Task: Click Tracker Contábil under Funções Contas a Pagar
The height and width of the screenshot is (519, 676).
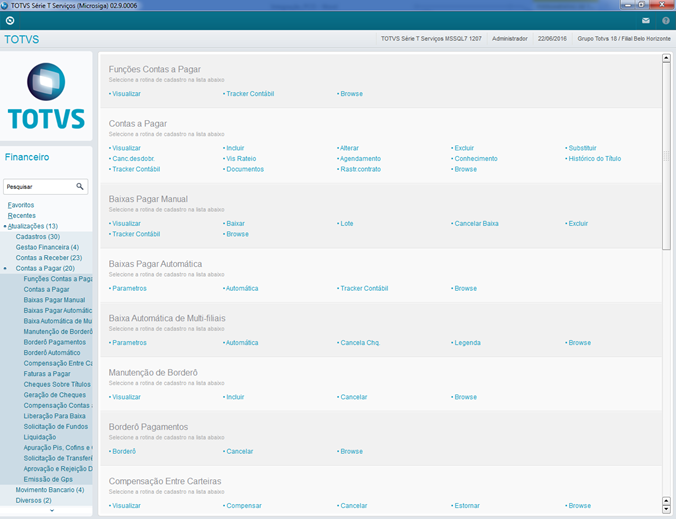Action: click(x=250, y=94)
